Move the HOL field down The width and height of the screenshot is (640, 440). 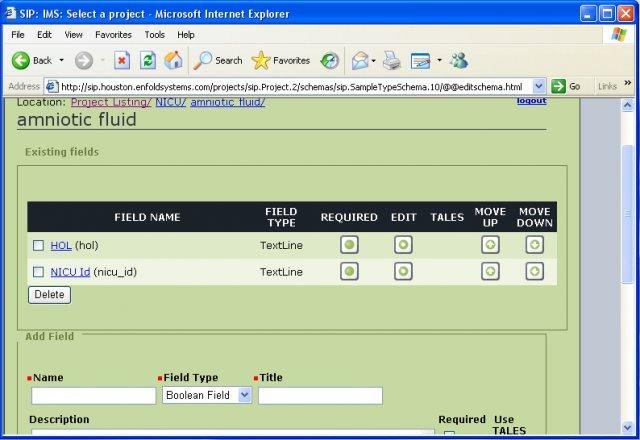pyautogui.click(x=535, y=245)
